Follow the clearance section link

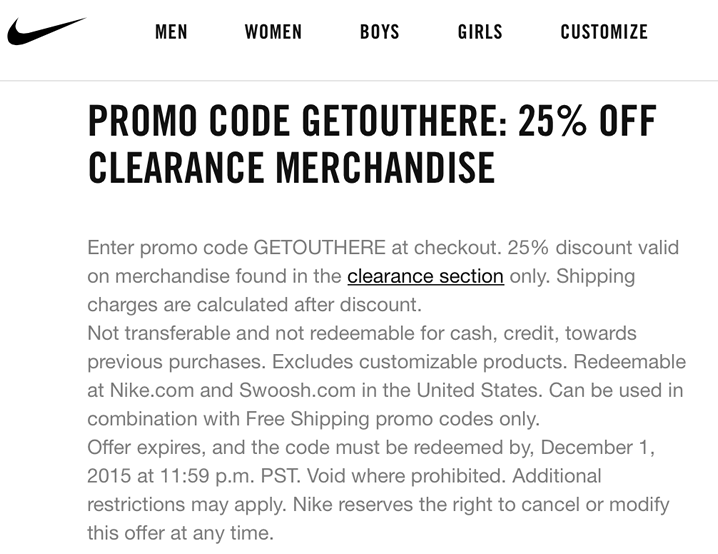tap(425, 276)
